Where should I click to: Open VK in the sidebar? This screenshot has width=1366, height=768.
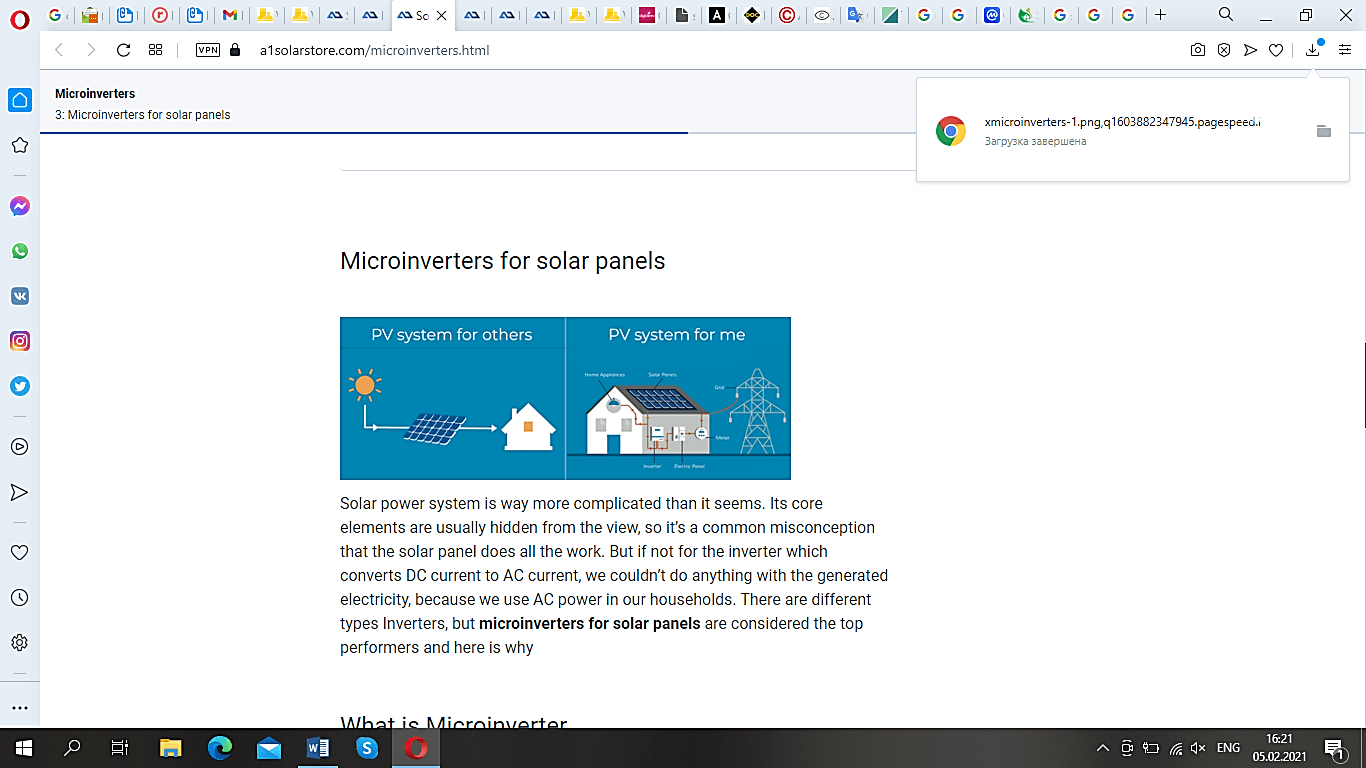coord(19,296)
